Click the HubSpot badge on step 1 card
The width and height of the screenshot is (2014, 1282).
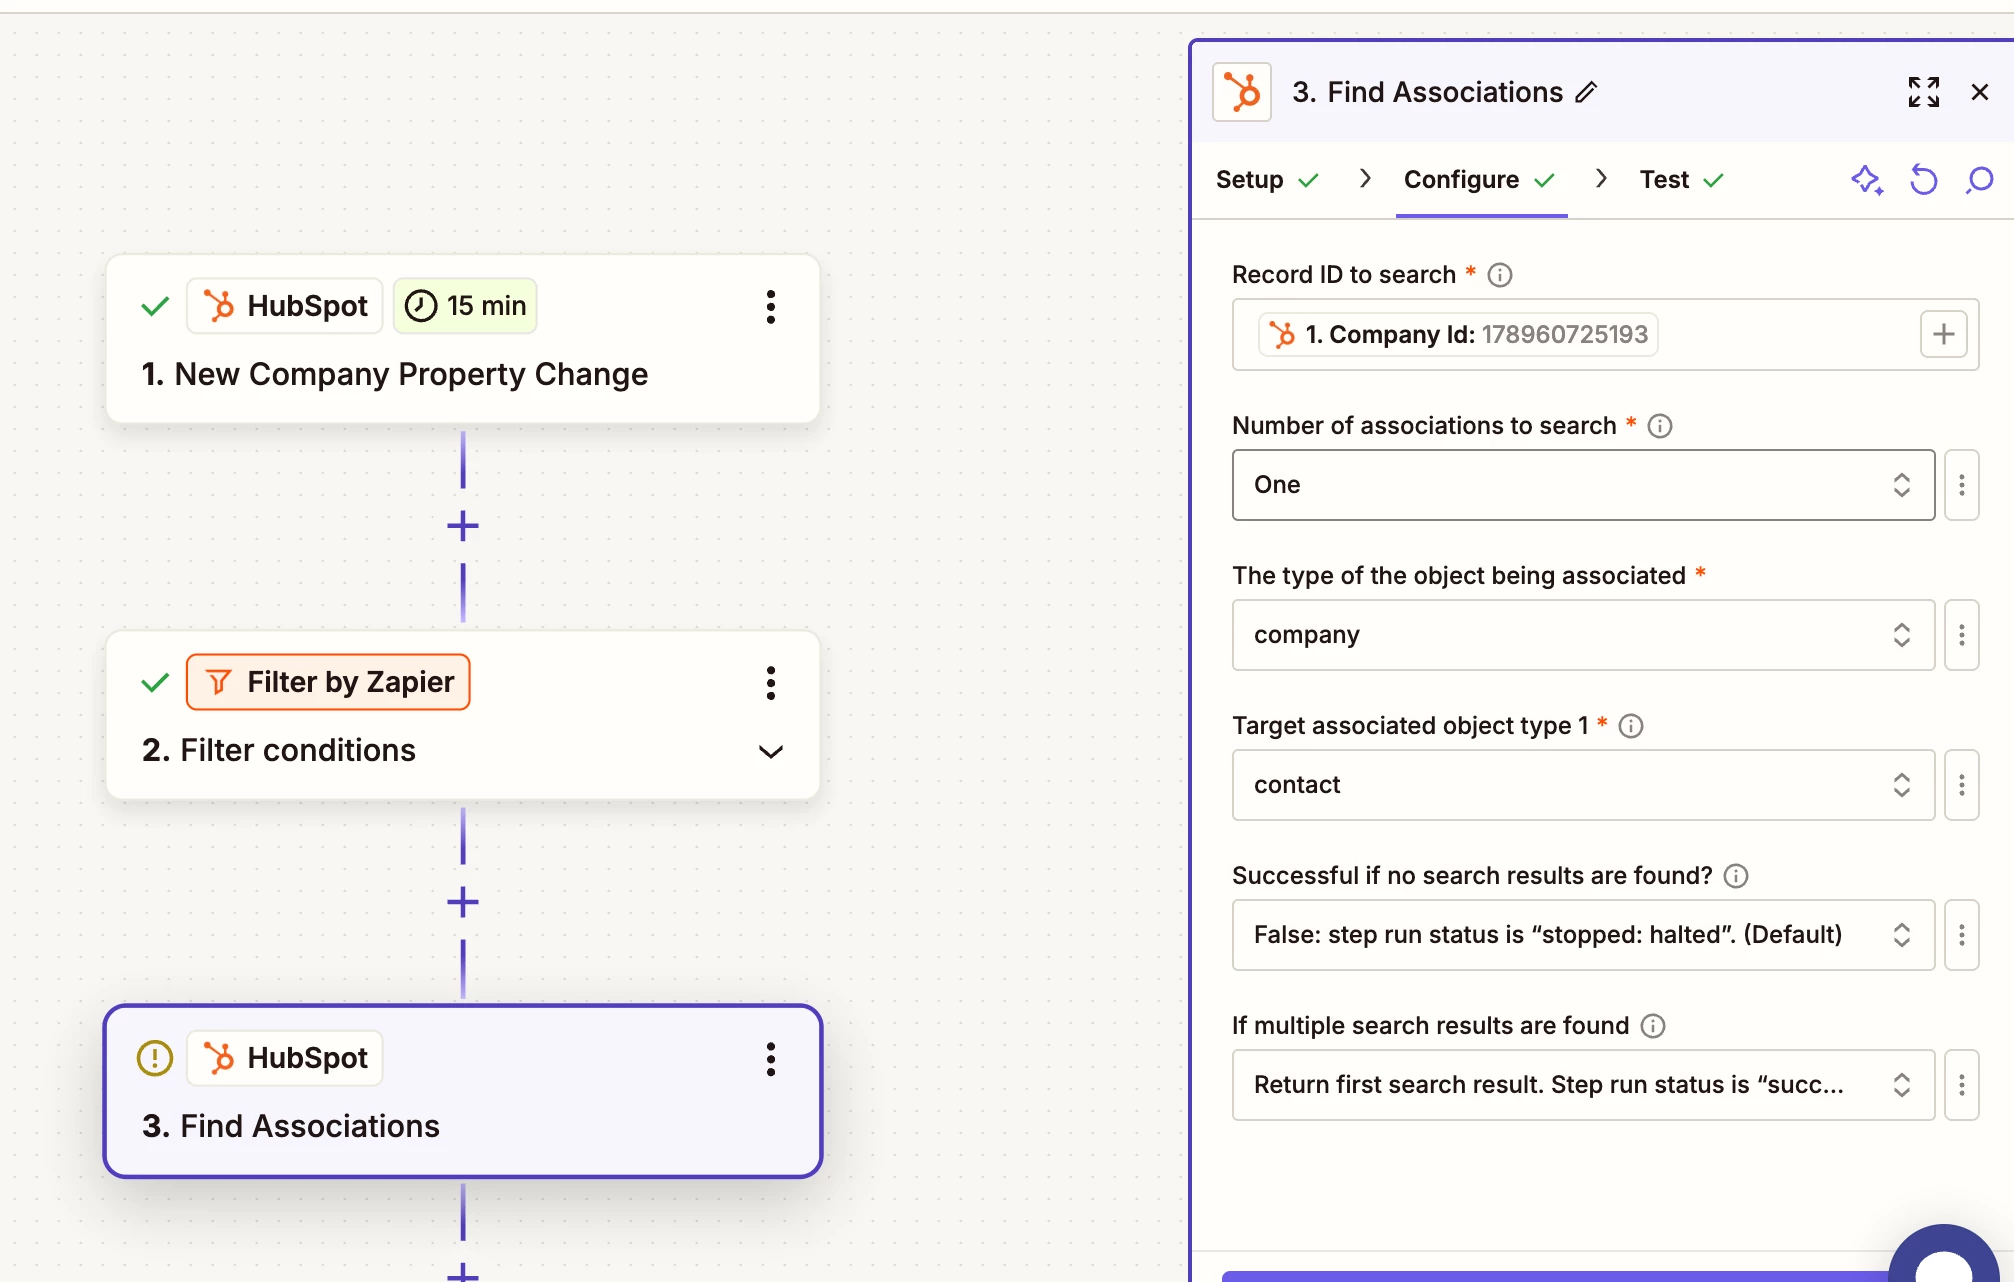[x=285, y=306]
